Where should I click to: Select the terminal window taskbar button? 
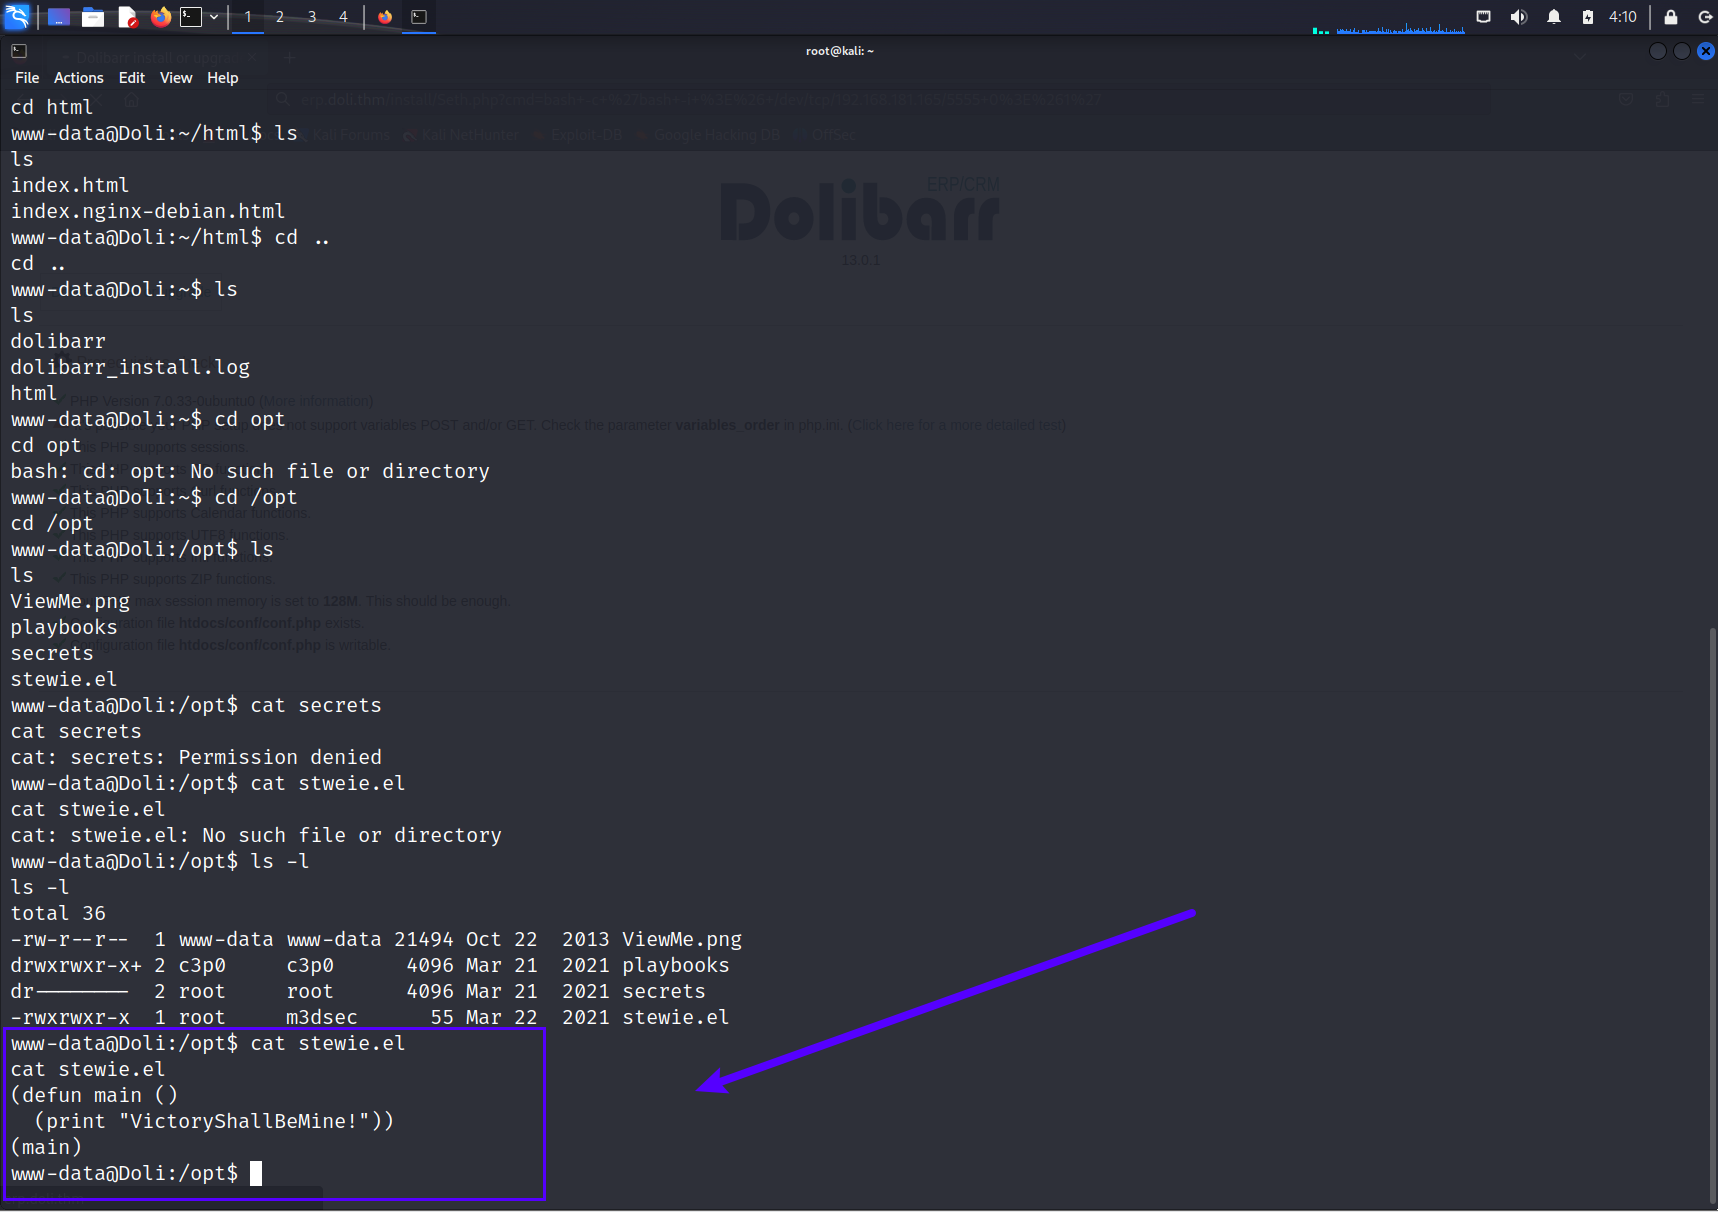419,17
